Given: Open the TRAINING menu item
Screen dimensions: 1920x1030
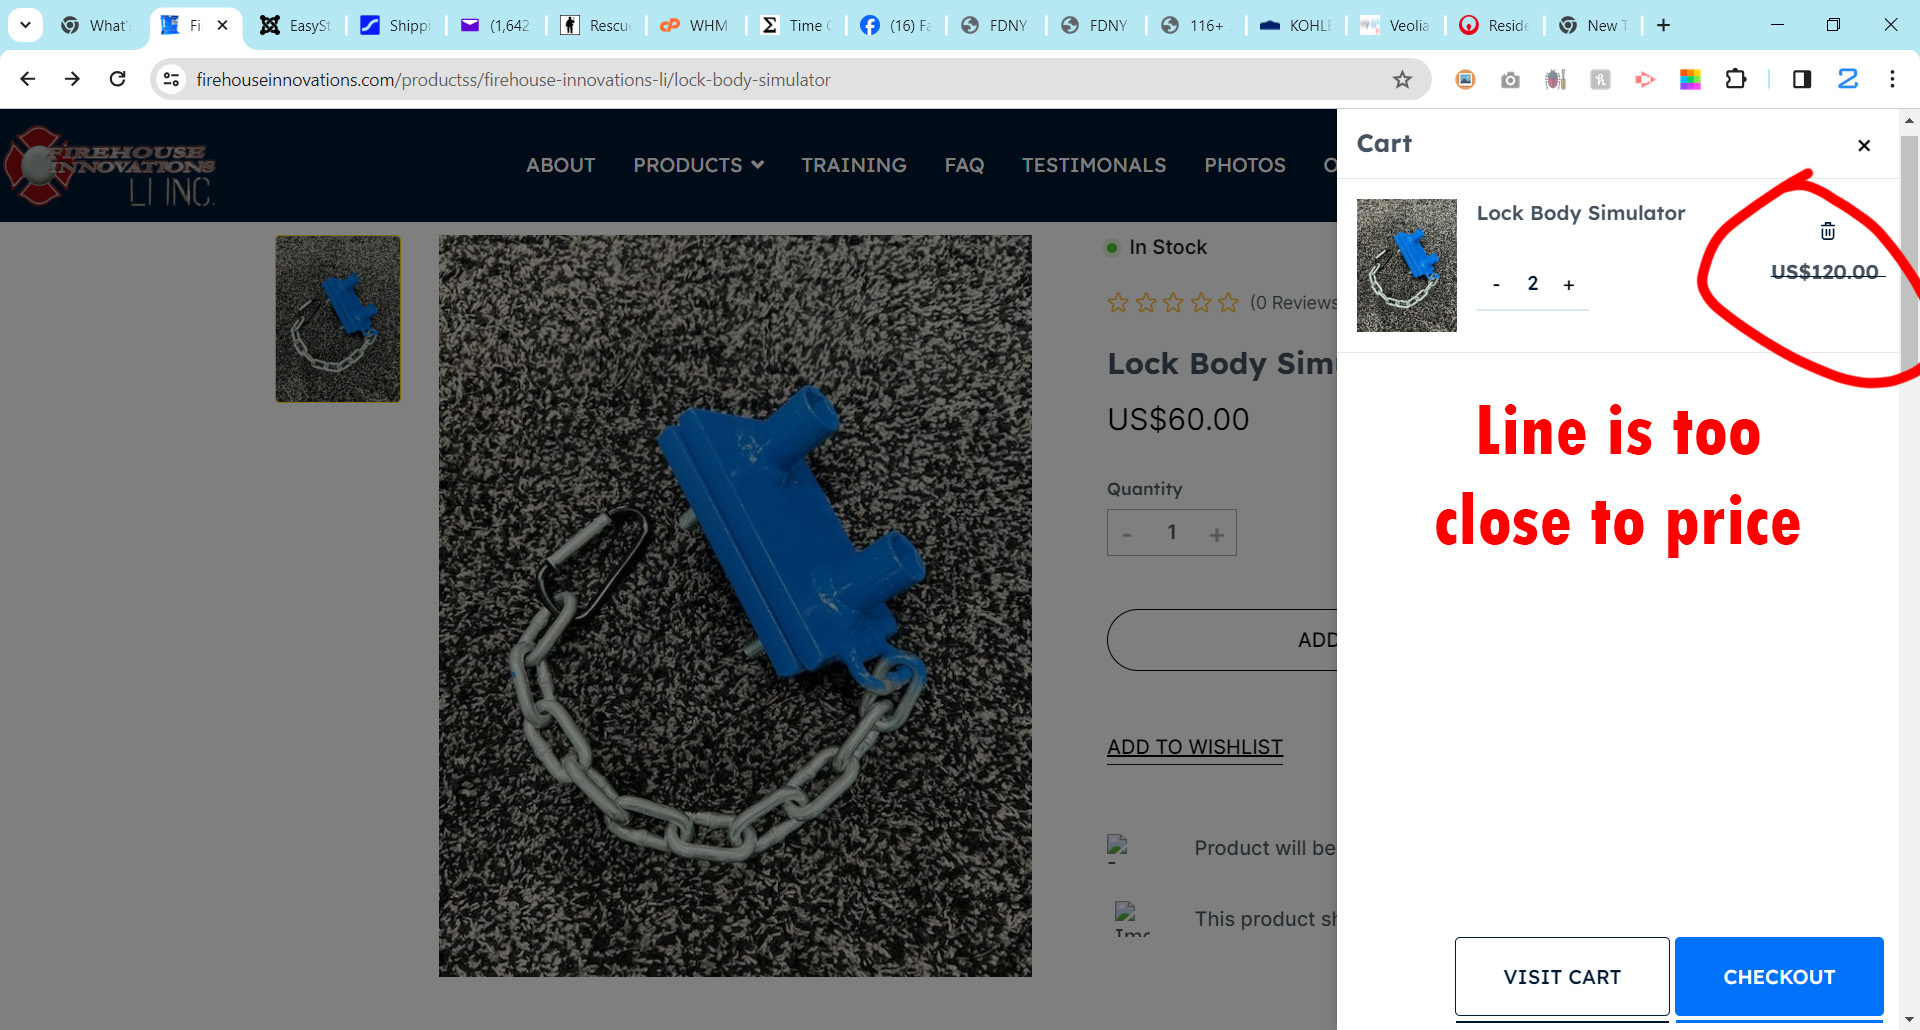Looking at the screenshot, I should click(853, 165).
